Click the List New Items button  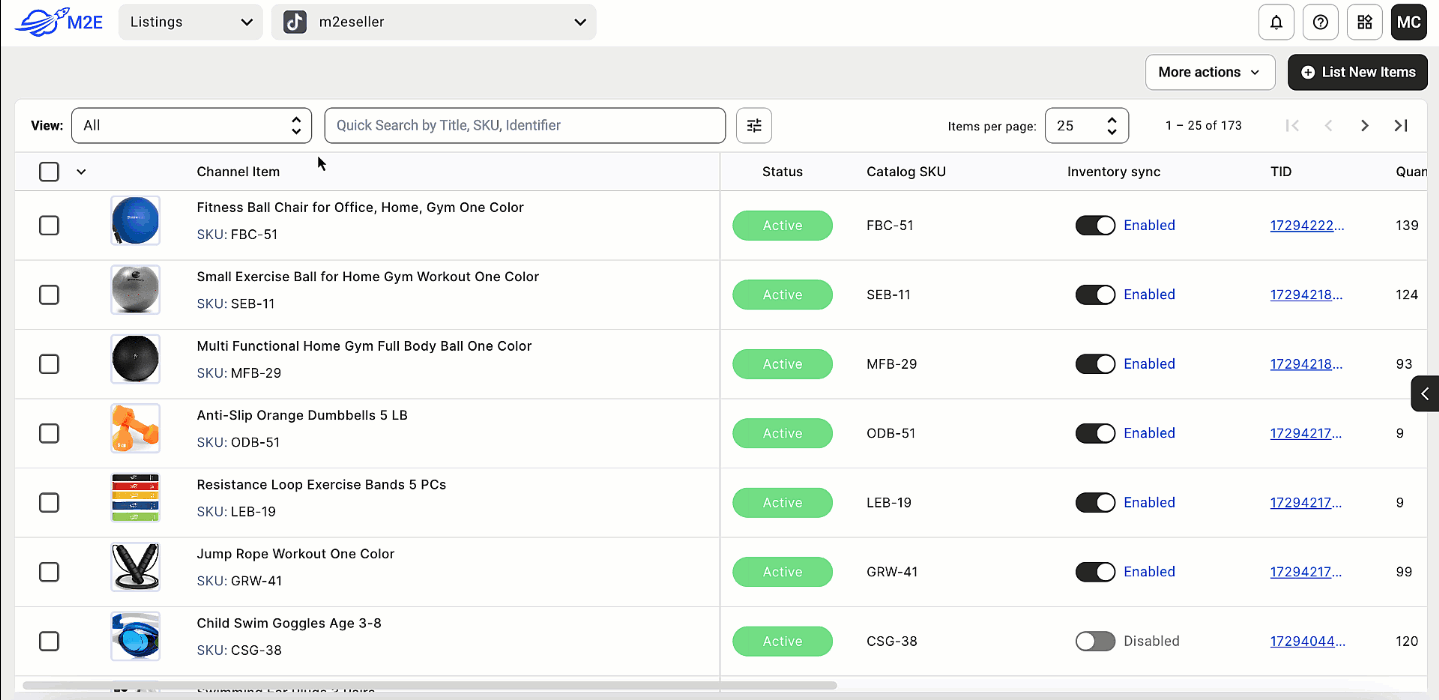pos(1357,72)
